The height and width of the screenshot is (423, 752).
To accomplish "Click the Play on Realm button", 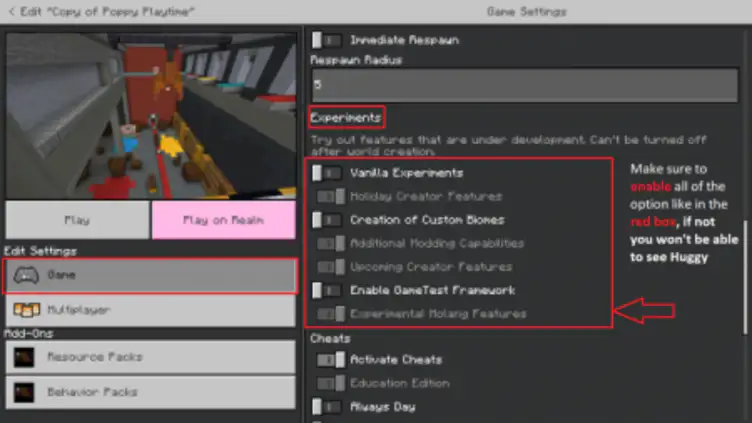I will [x=223, y=220].
